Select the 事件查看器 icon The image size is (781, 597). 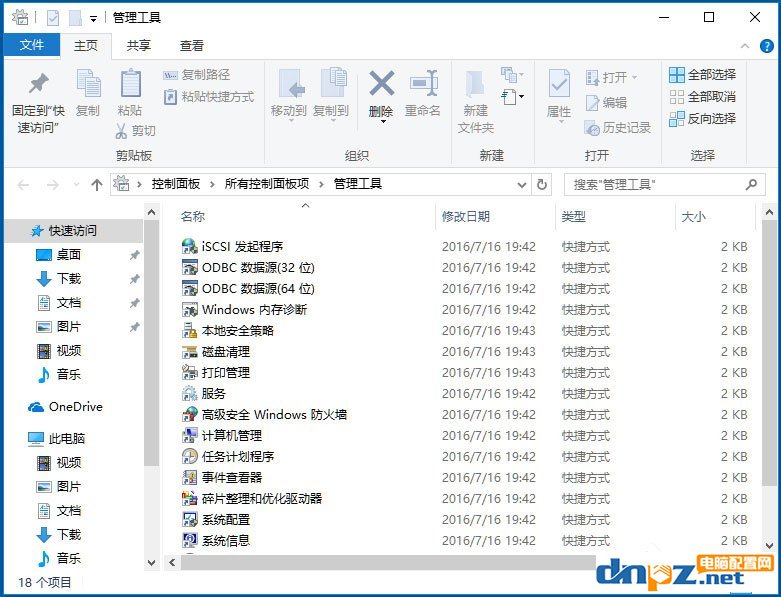coord(189,478)
